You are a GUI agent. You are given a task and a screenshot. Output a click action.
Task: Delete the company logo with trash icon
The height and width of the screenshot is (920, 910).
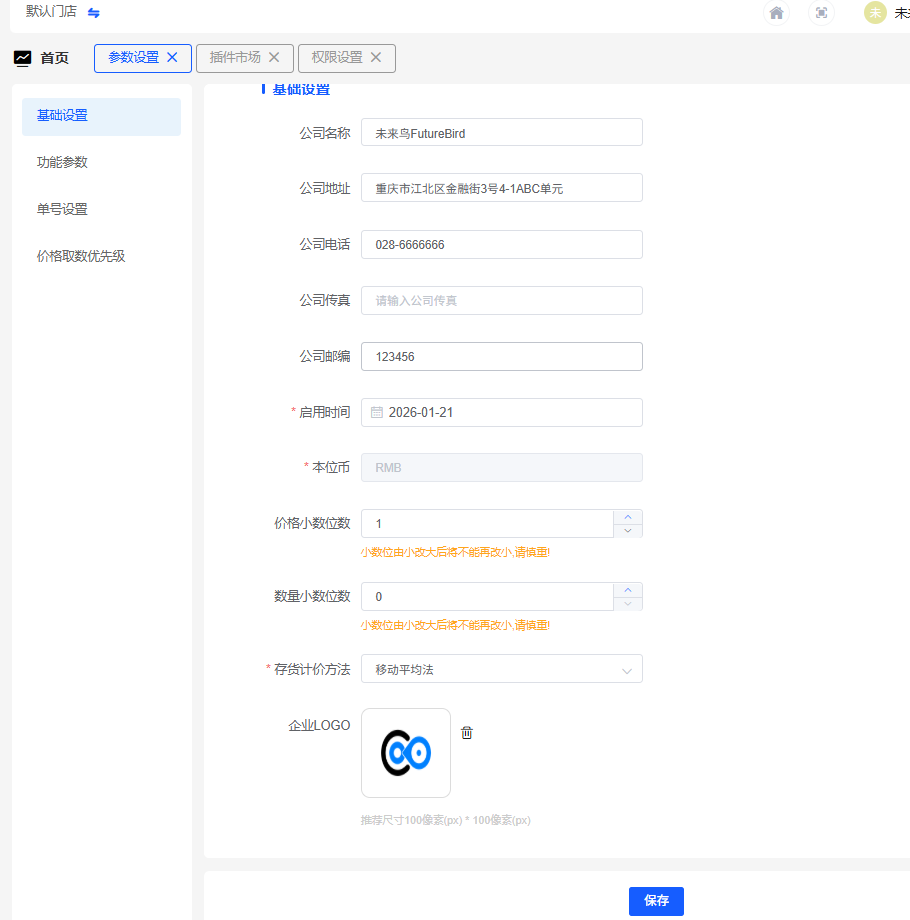[x=467, y=733]
